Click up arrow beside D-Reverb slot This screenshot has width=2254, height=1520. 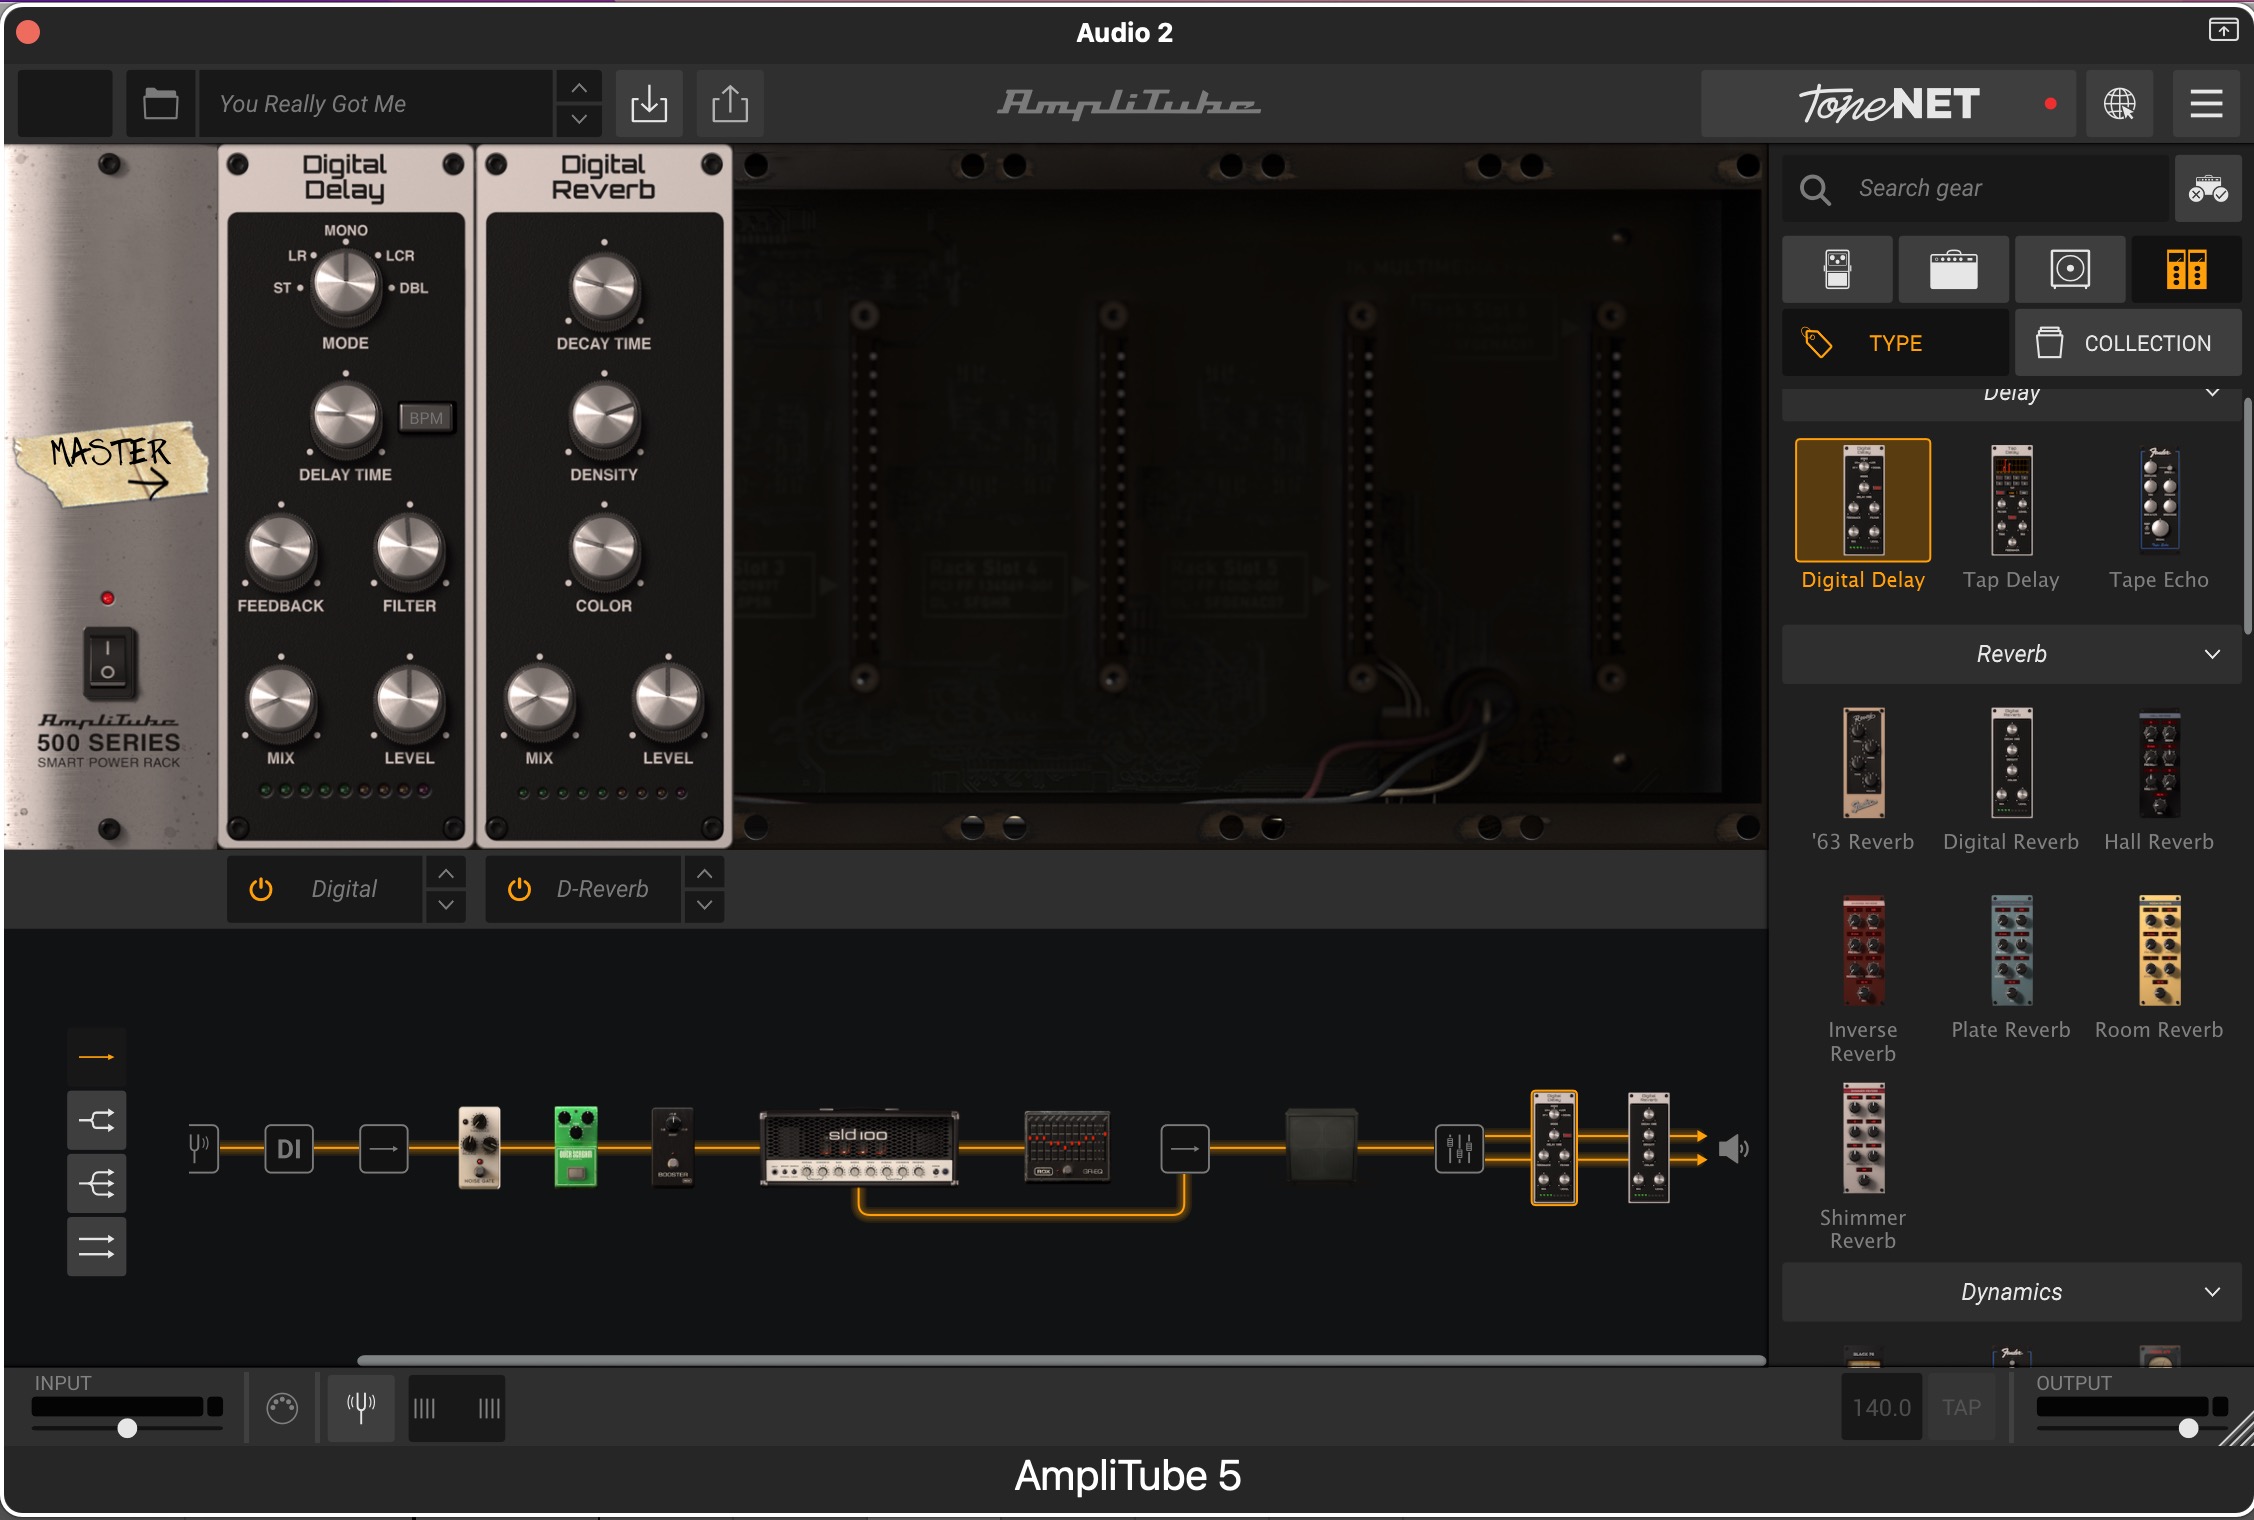pyautogui.click(x=704, y=873)
